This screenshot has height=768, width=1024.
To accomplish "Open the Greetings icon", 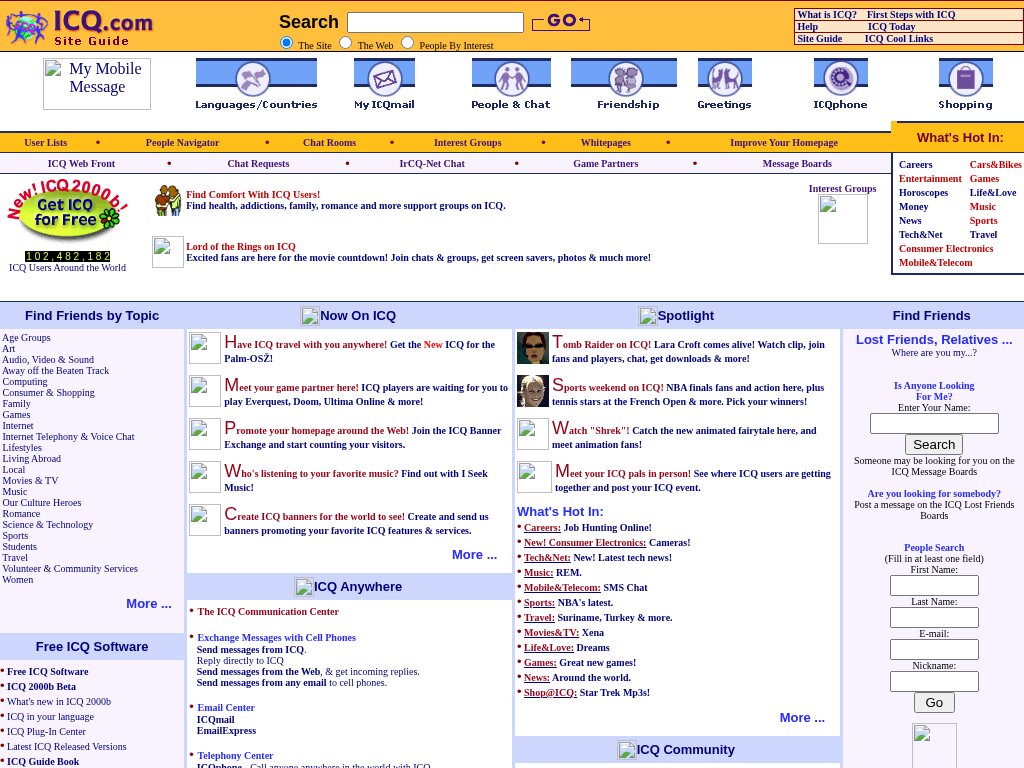I will pos(724,84).
